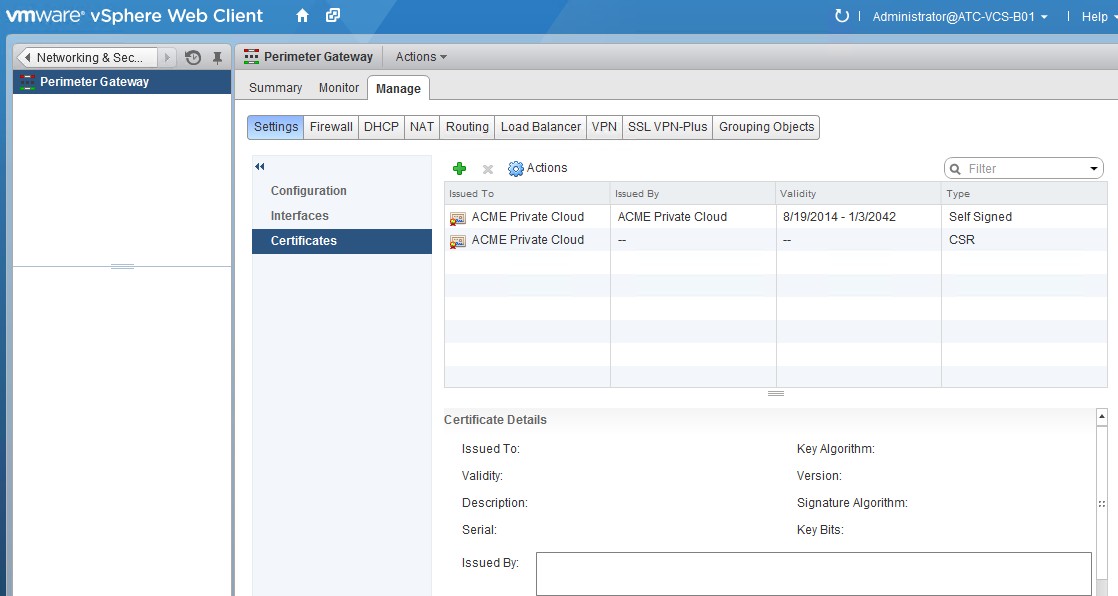Select Perimeter Gateway in the navigator
Screen dimensions: 1118x596
[122, 82]
